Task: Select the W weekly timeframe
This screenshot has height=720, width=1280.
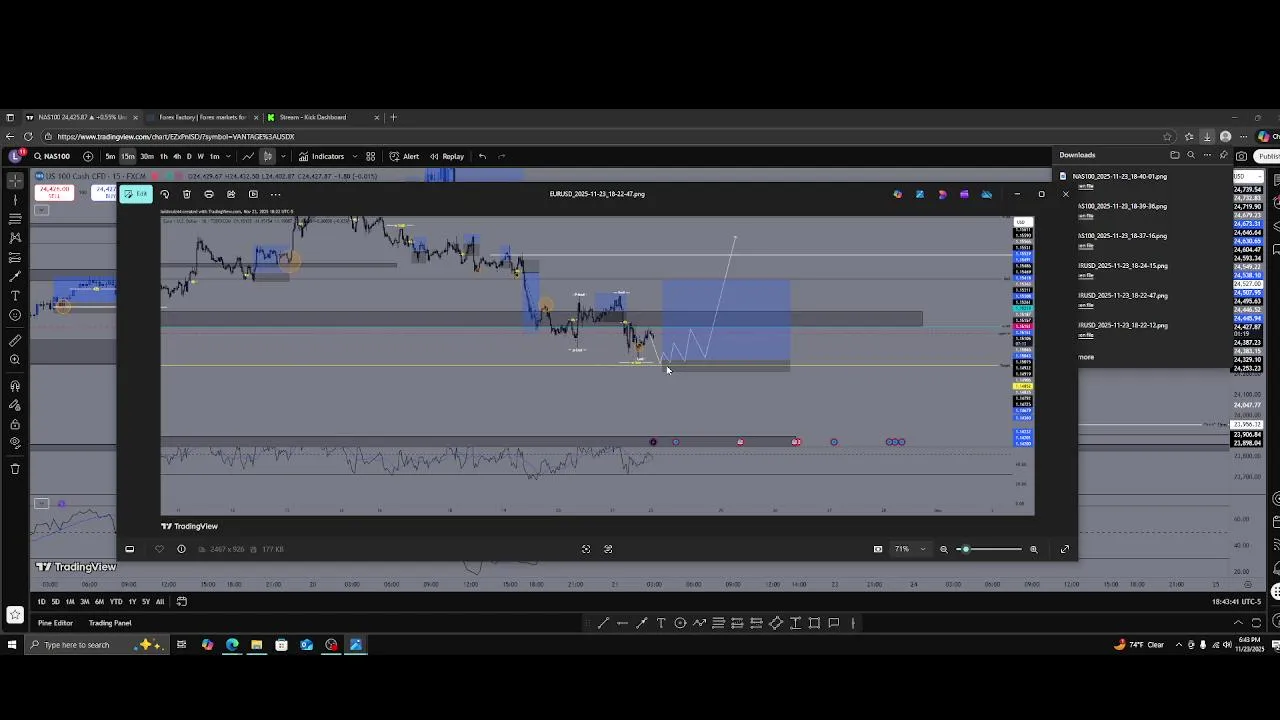Action: pyautogui.click(x=200, y=156)
